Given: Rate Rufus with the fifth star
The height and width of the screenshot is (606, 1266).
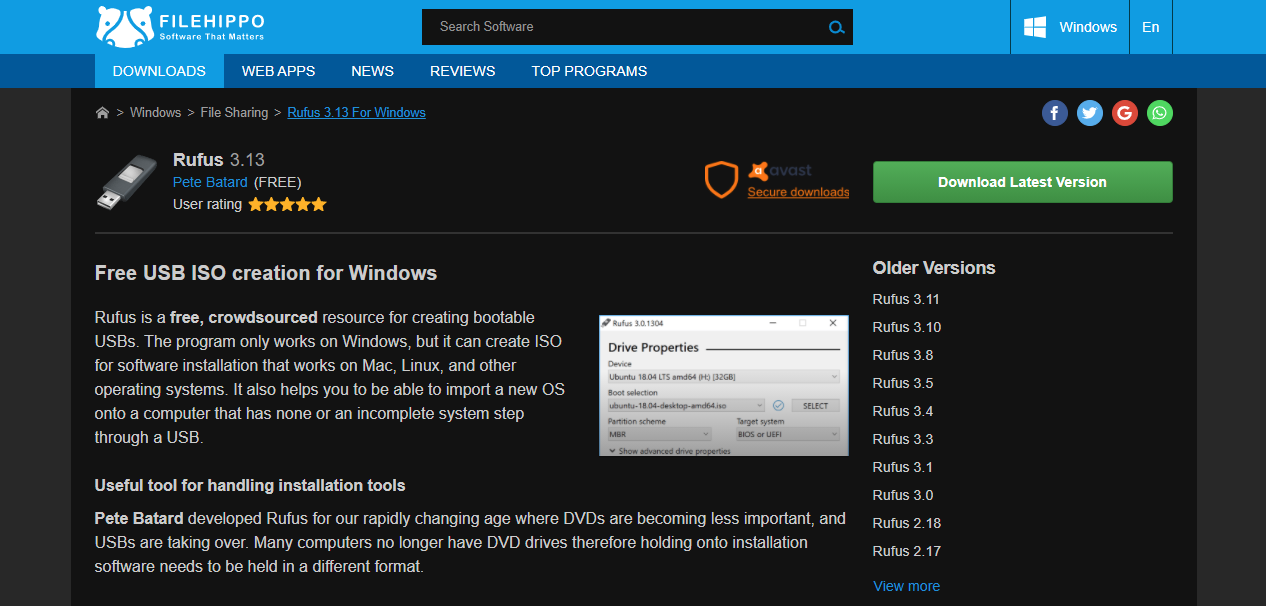Looking at the screenshot, I should [319, 204].
